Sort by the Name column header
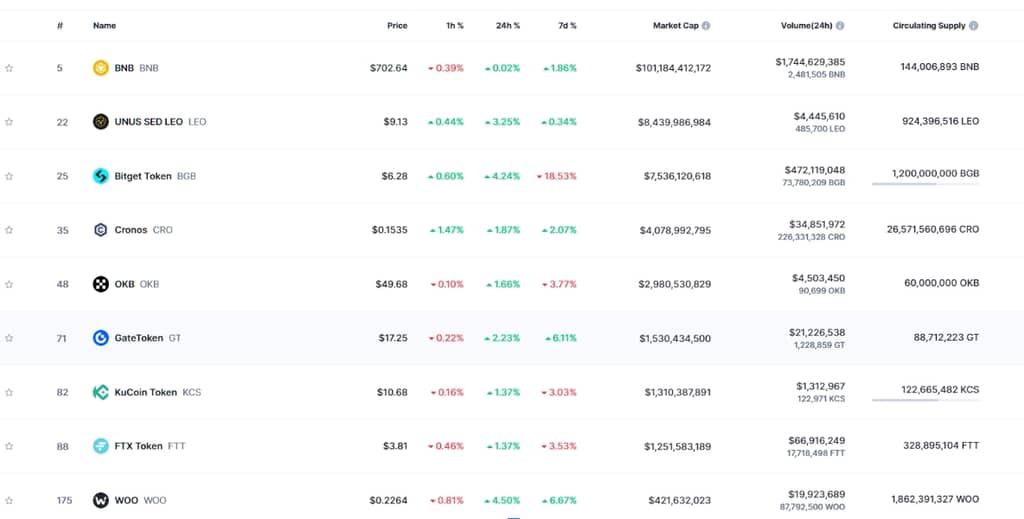Screen dimensions: 1024x519 tap(104, 26)
